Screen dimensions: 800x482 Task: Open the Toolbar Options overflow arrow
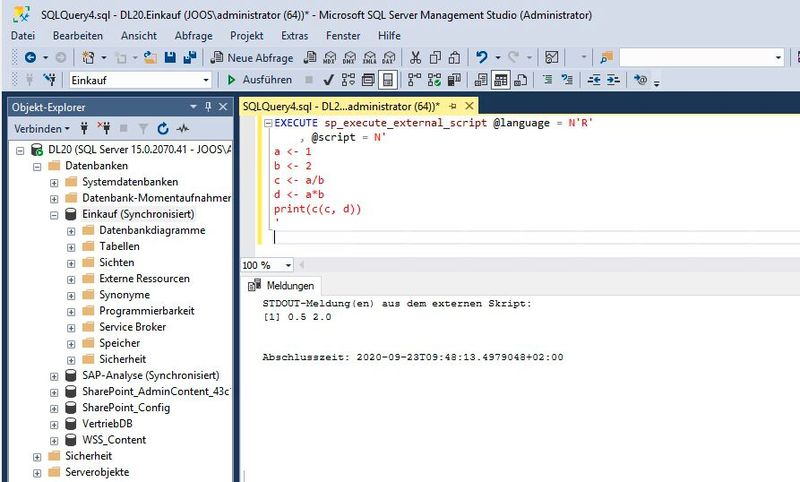657,82
